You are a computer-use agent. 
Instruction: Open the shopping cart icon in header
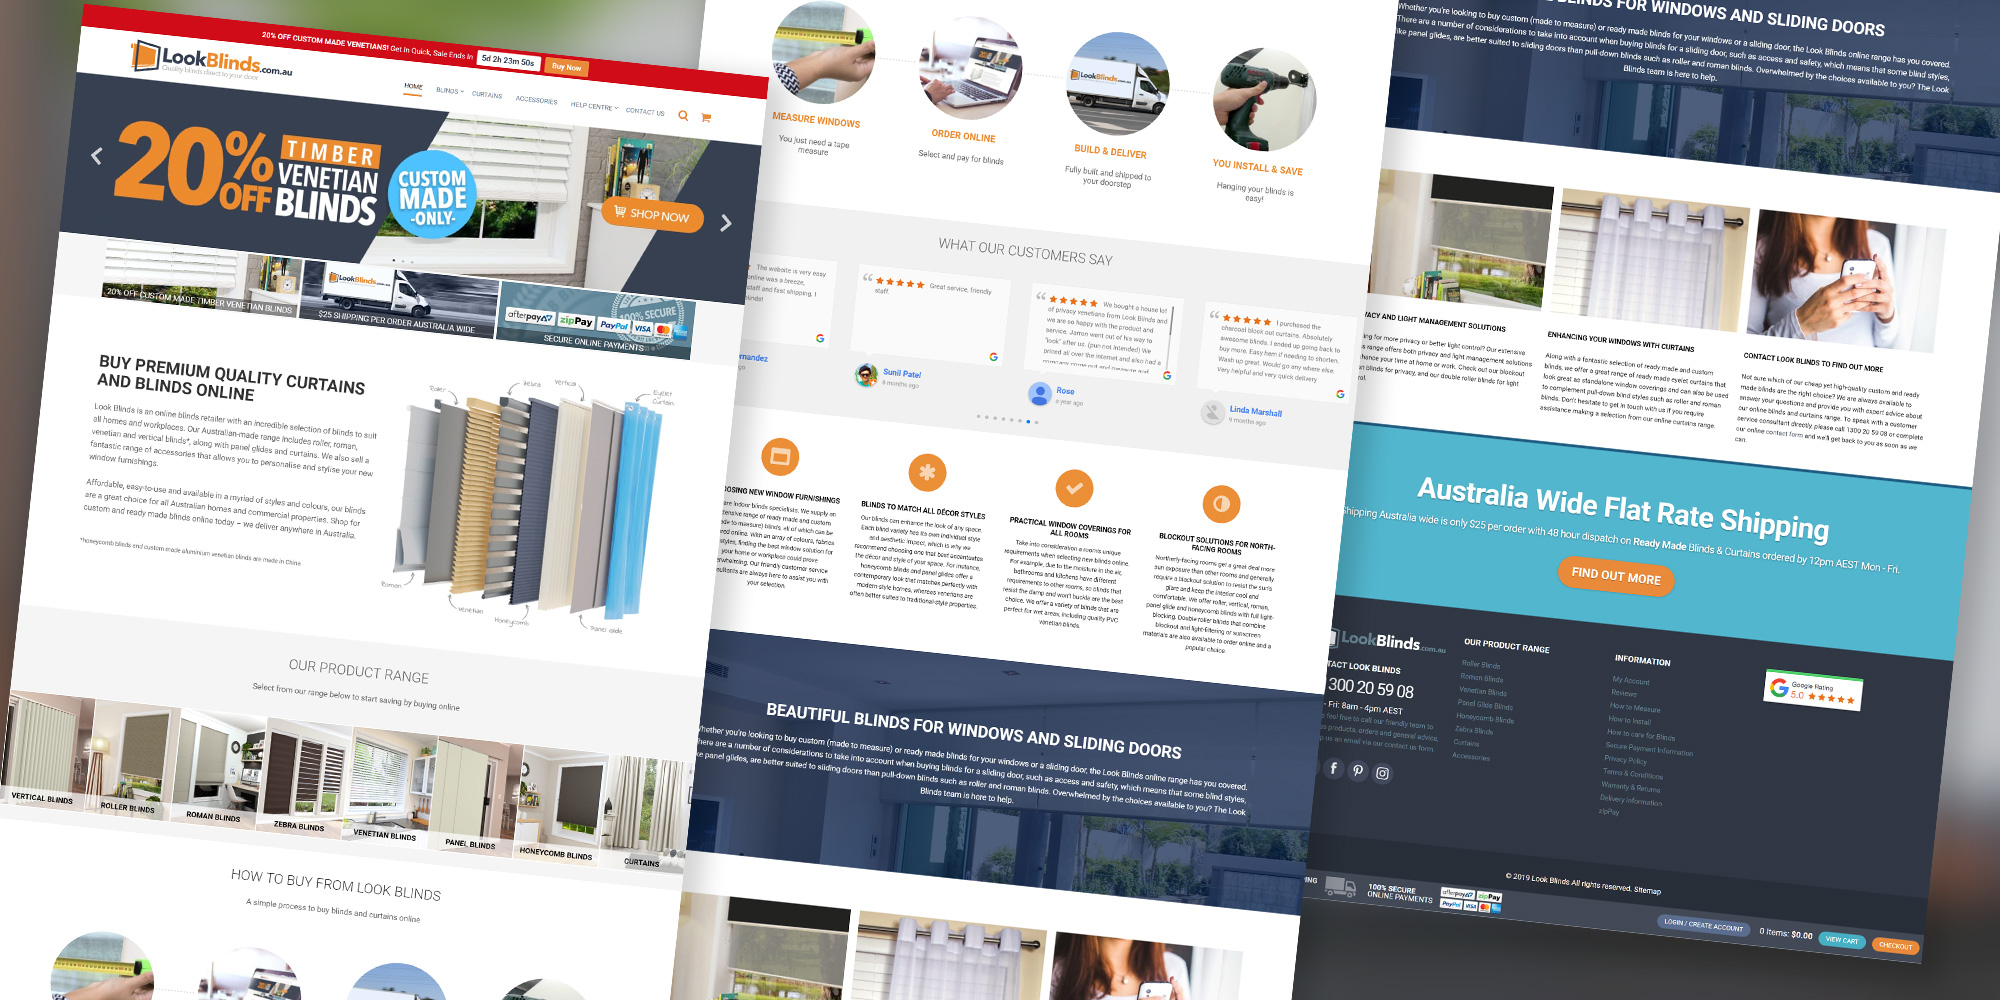[706, 117]
